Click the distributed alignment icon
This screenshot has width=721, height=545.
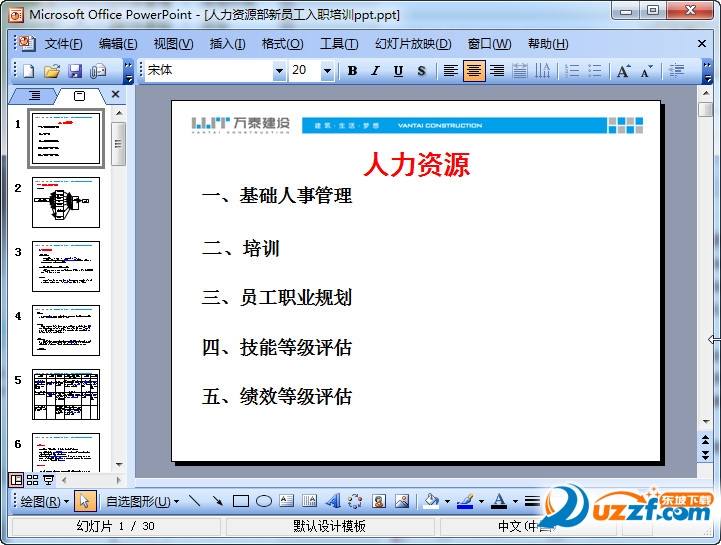(x=520, y=71)
